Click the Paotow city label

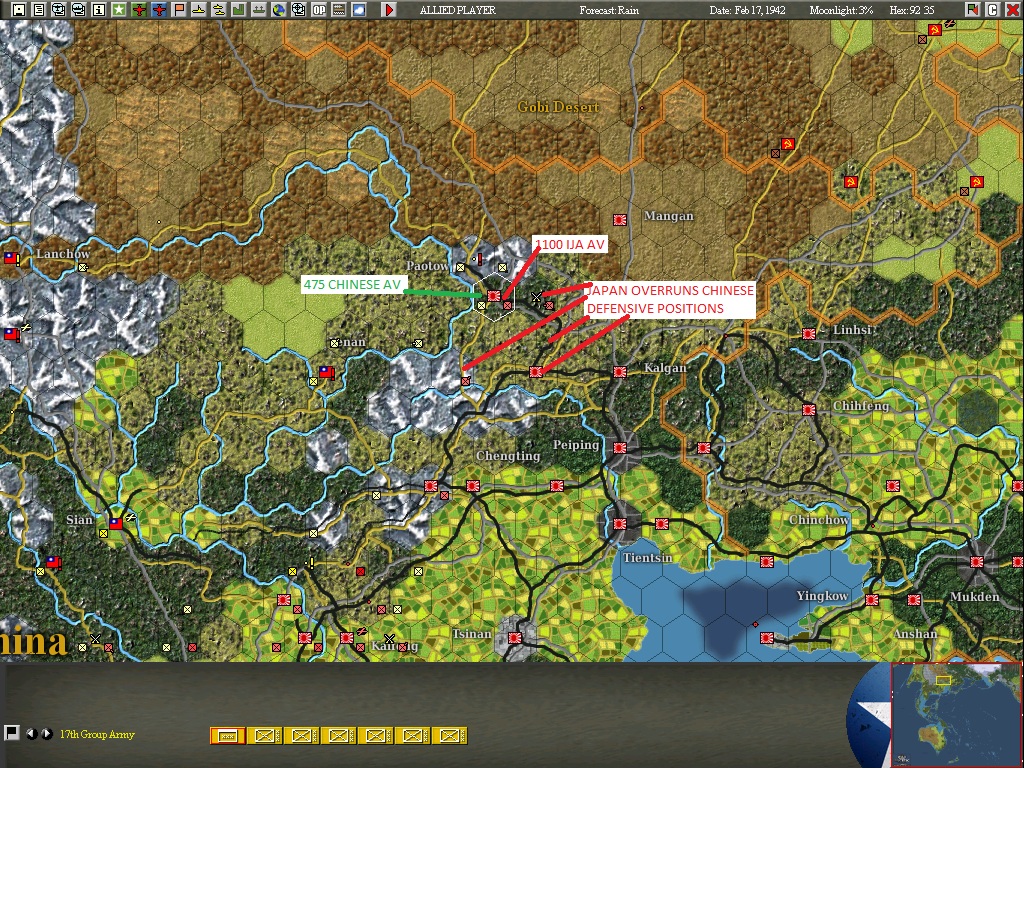point(427,266)
